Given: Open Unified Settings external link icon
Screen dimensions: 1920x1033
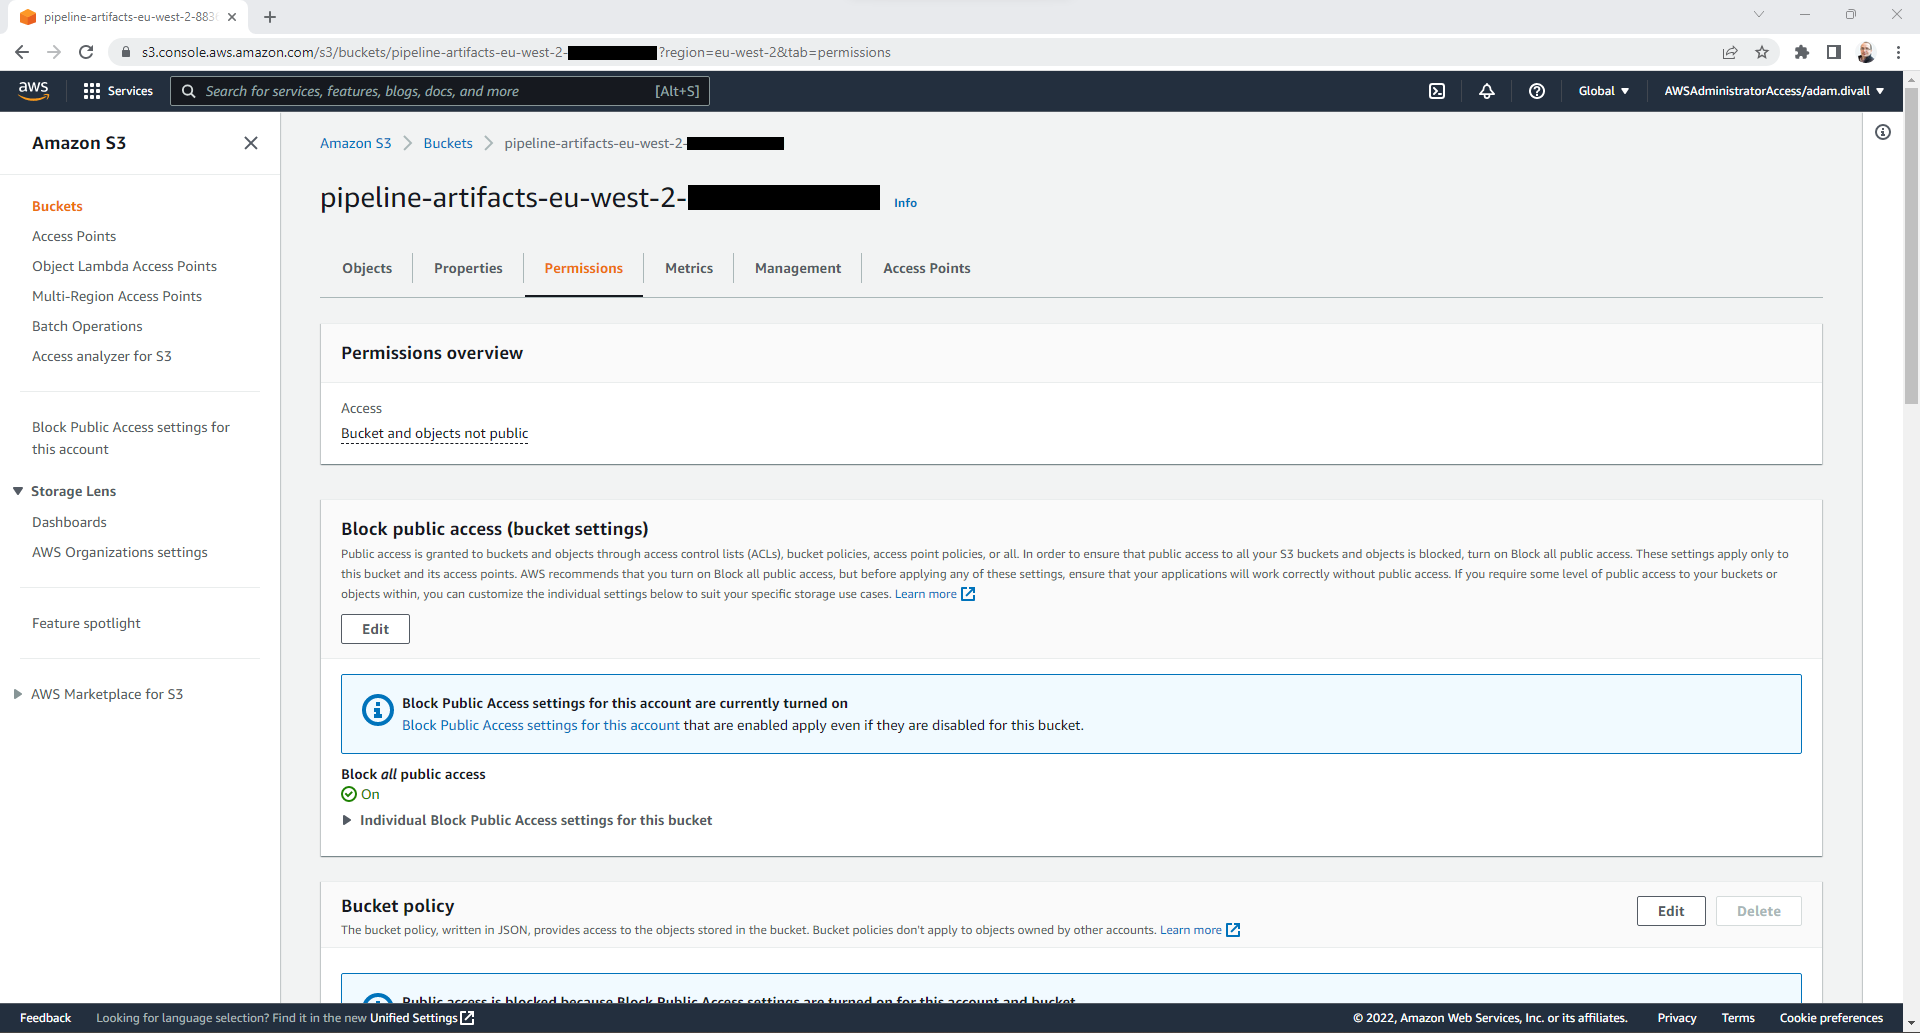Looking at the screenshot, I should (467, 1018).
